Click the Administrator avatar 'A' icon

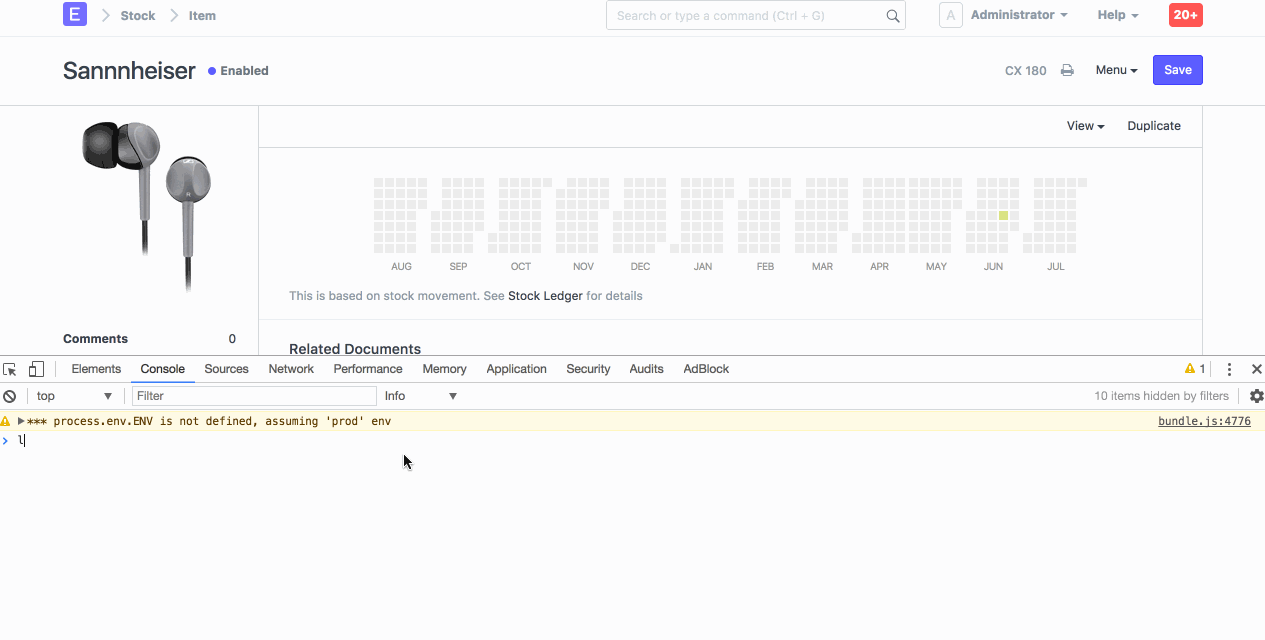click(950, 15)
